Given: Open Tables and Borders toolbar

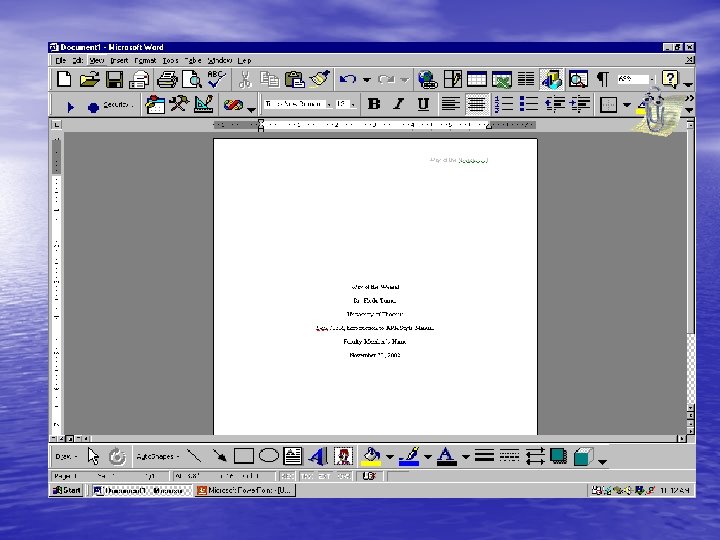Looking at the screenshot, I should (453, 79).
